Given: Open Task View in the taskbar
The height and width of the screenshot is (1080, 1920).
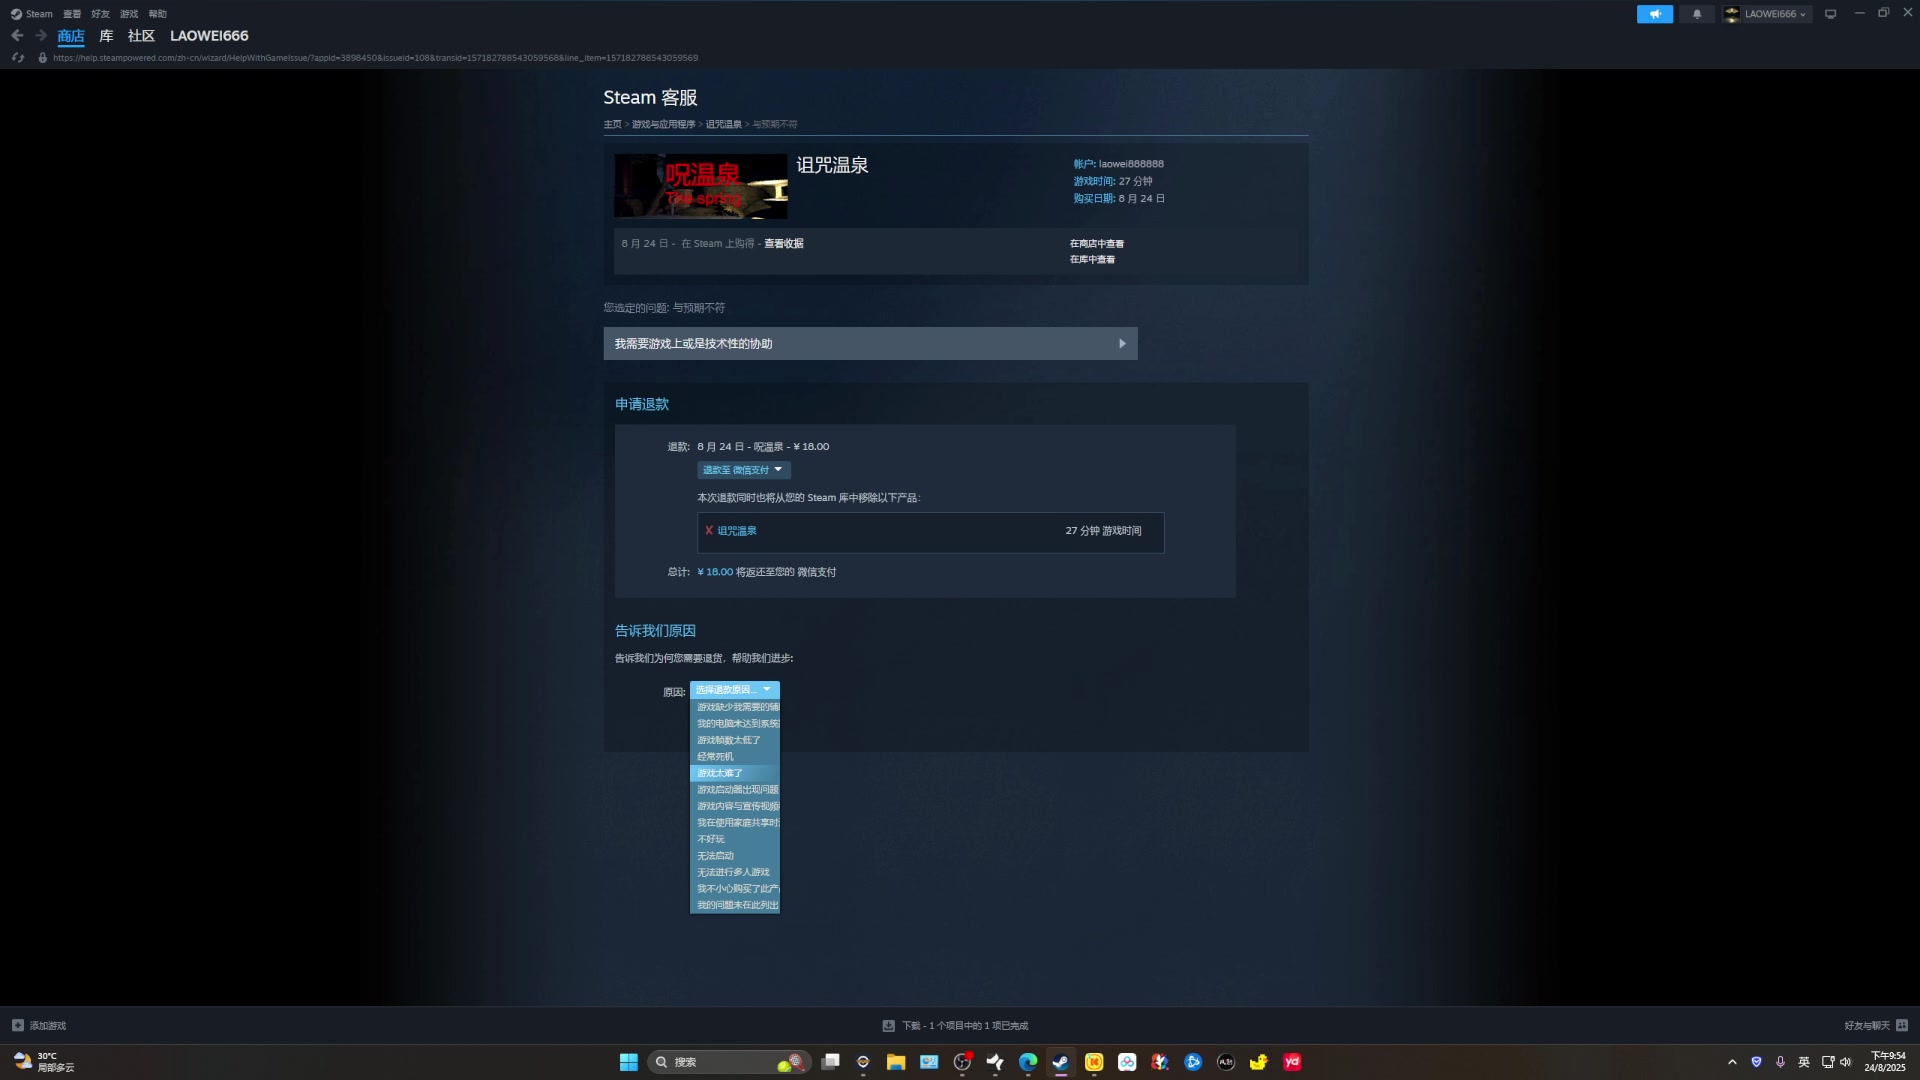Looking at the screenshot, I should [x=830, y=1062].
